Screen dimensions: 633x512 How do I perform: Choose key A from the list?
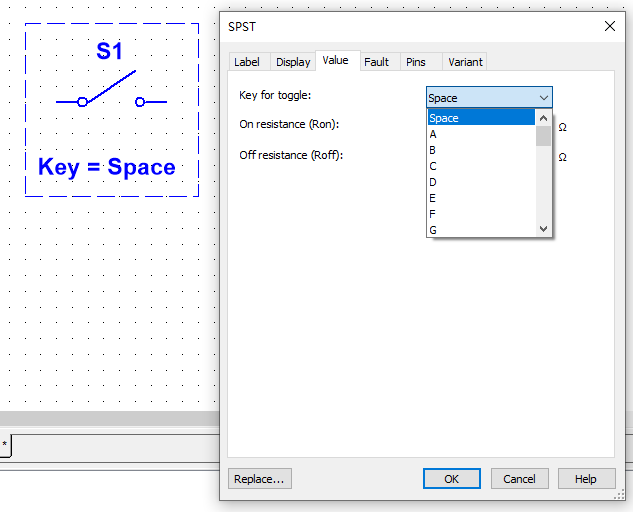(481, 134)
